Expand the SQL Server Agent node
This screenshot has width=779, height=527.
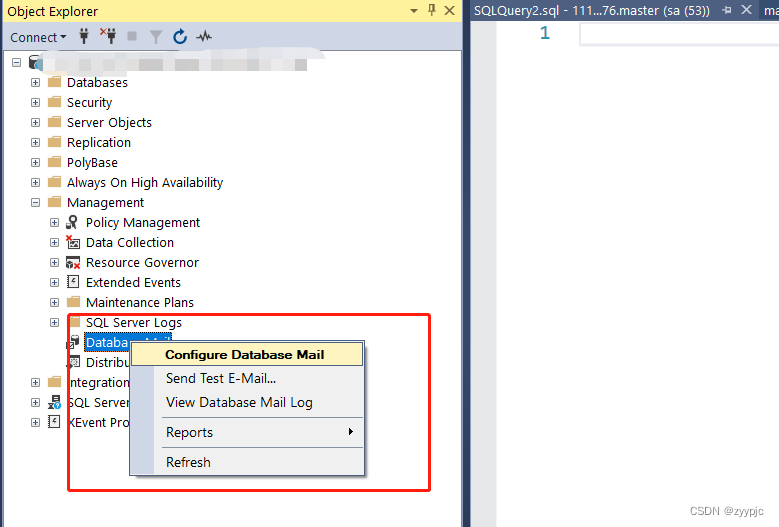35,402
